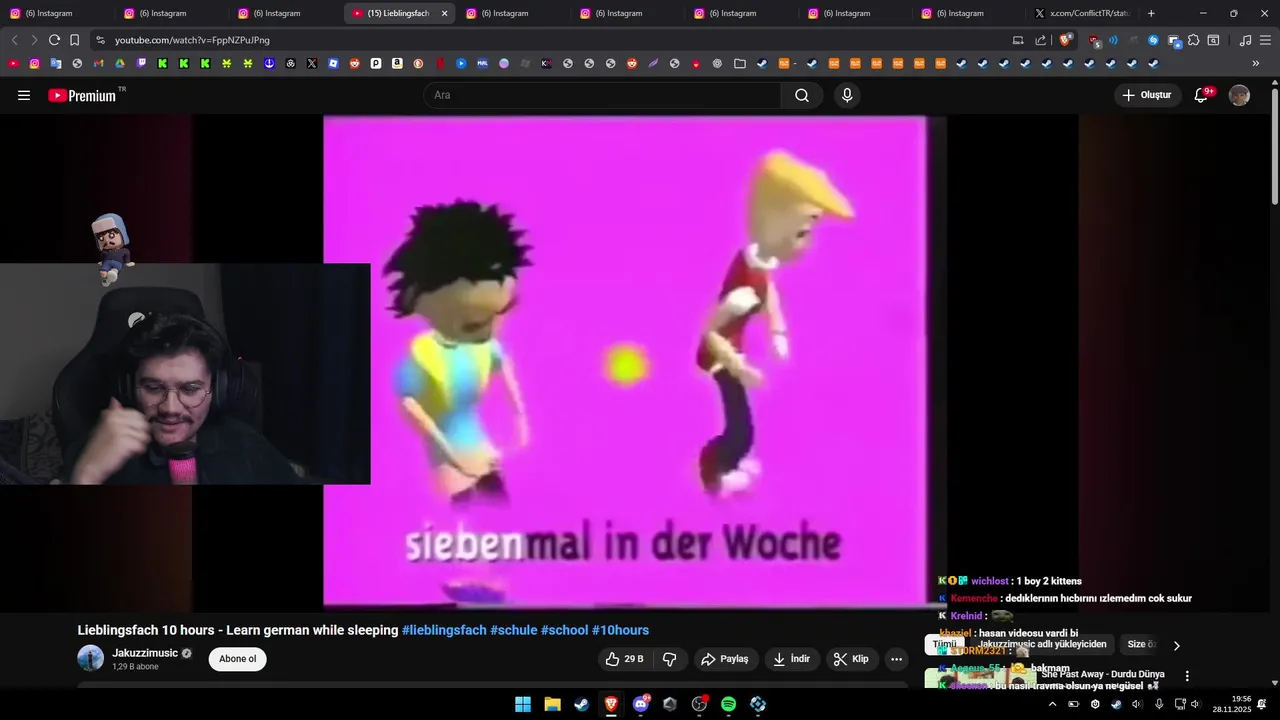Viewport: 1280px width, 720px height.
Task: Open Gmail bookmark in bookmarks bar
Action: (x=98, y=63)
